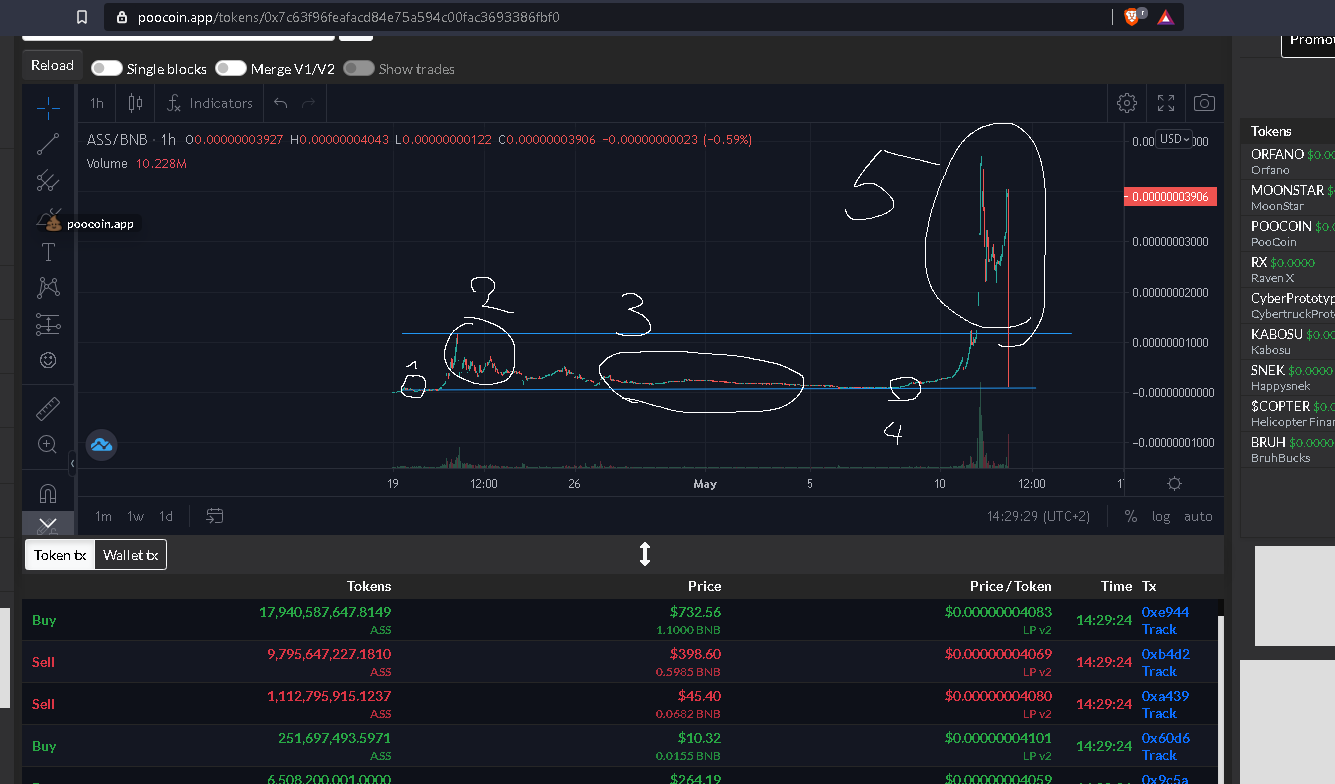This screenshot has width=1335, height=784.
Task: Open the USD currency dropdown
Action: [x=1174, y=139]
